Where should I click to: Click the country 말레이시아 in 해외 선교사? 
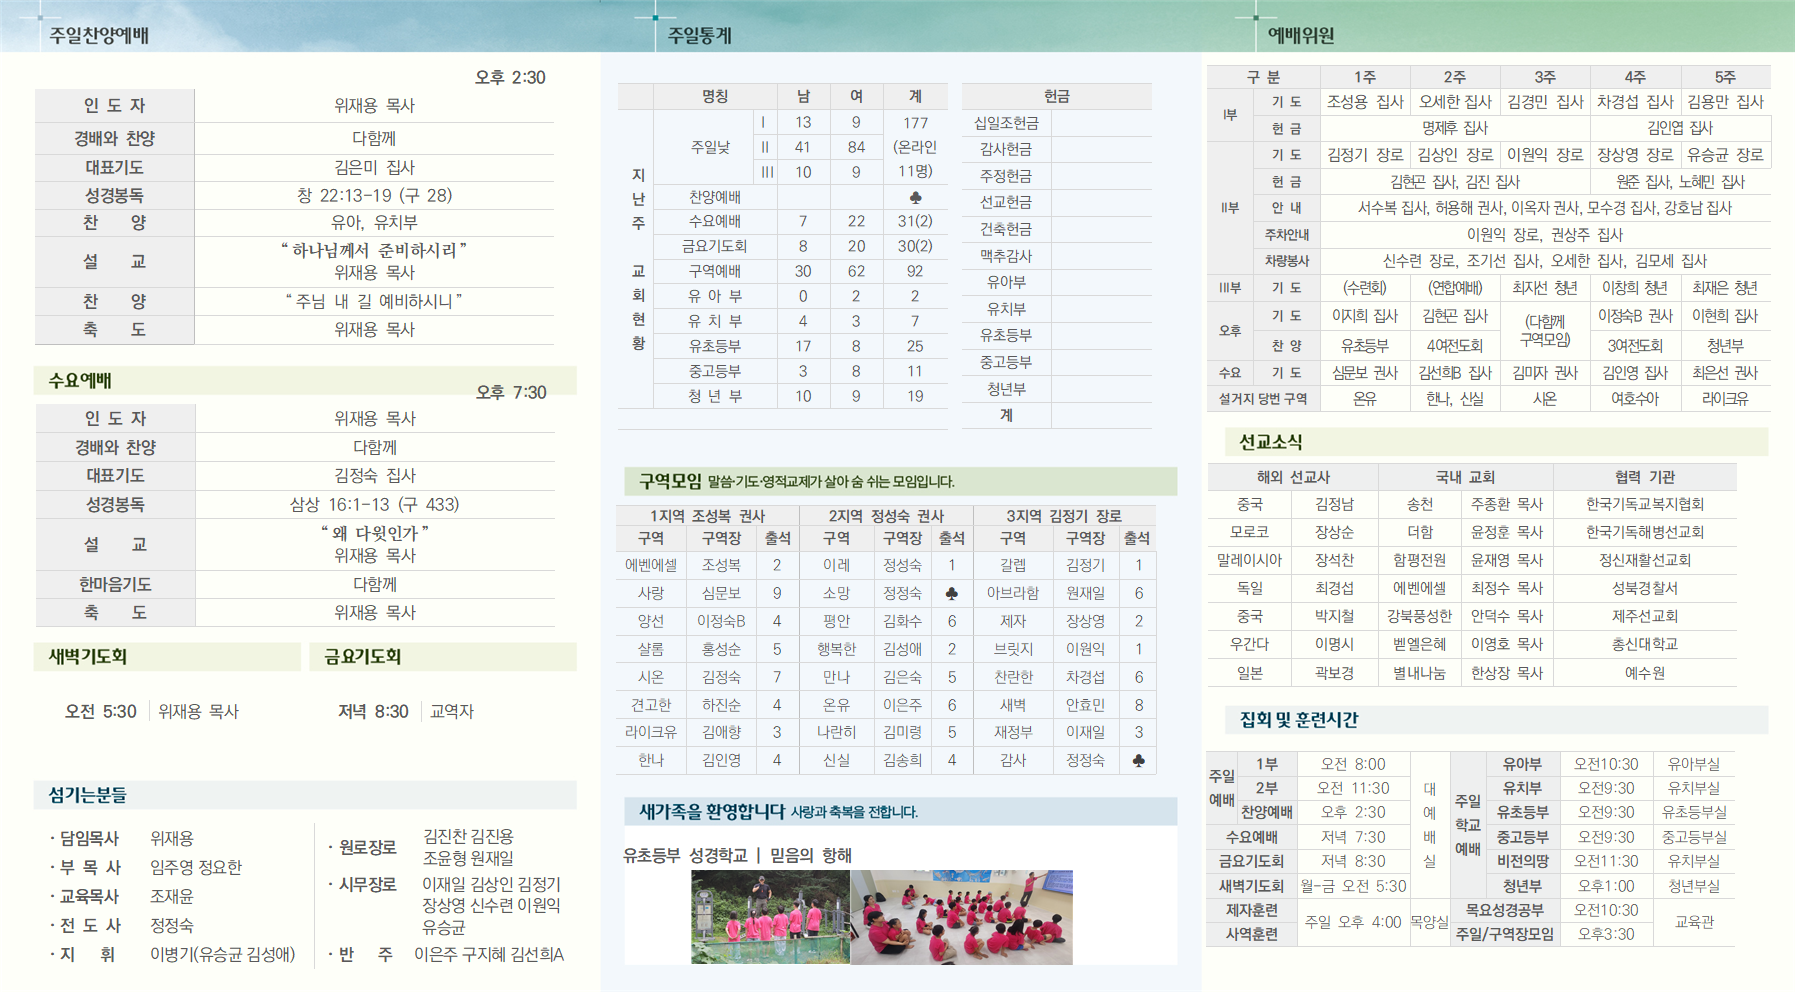click(1249, 561)
